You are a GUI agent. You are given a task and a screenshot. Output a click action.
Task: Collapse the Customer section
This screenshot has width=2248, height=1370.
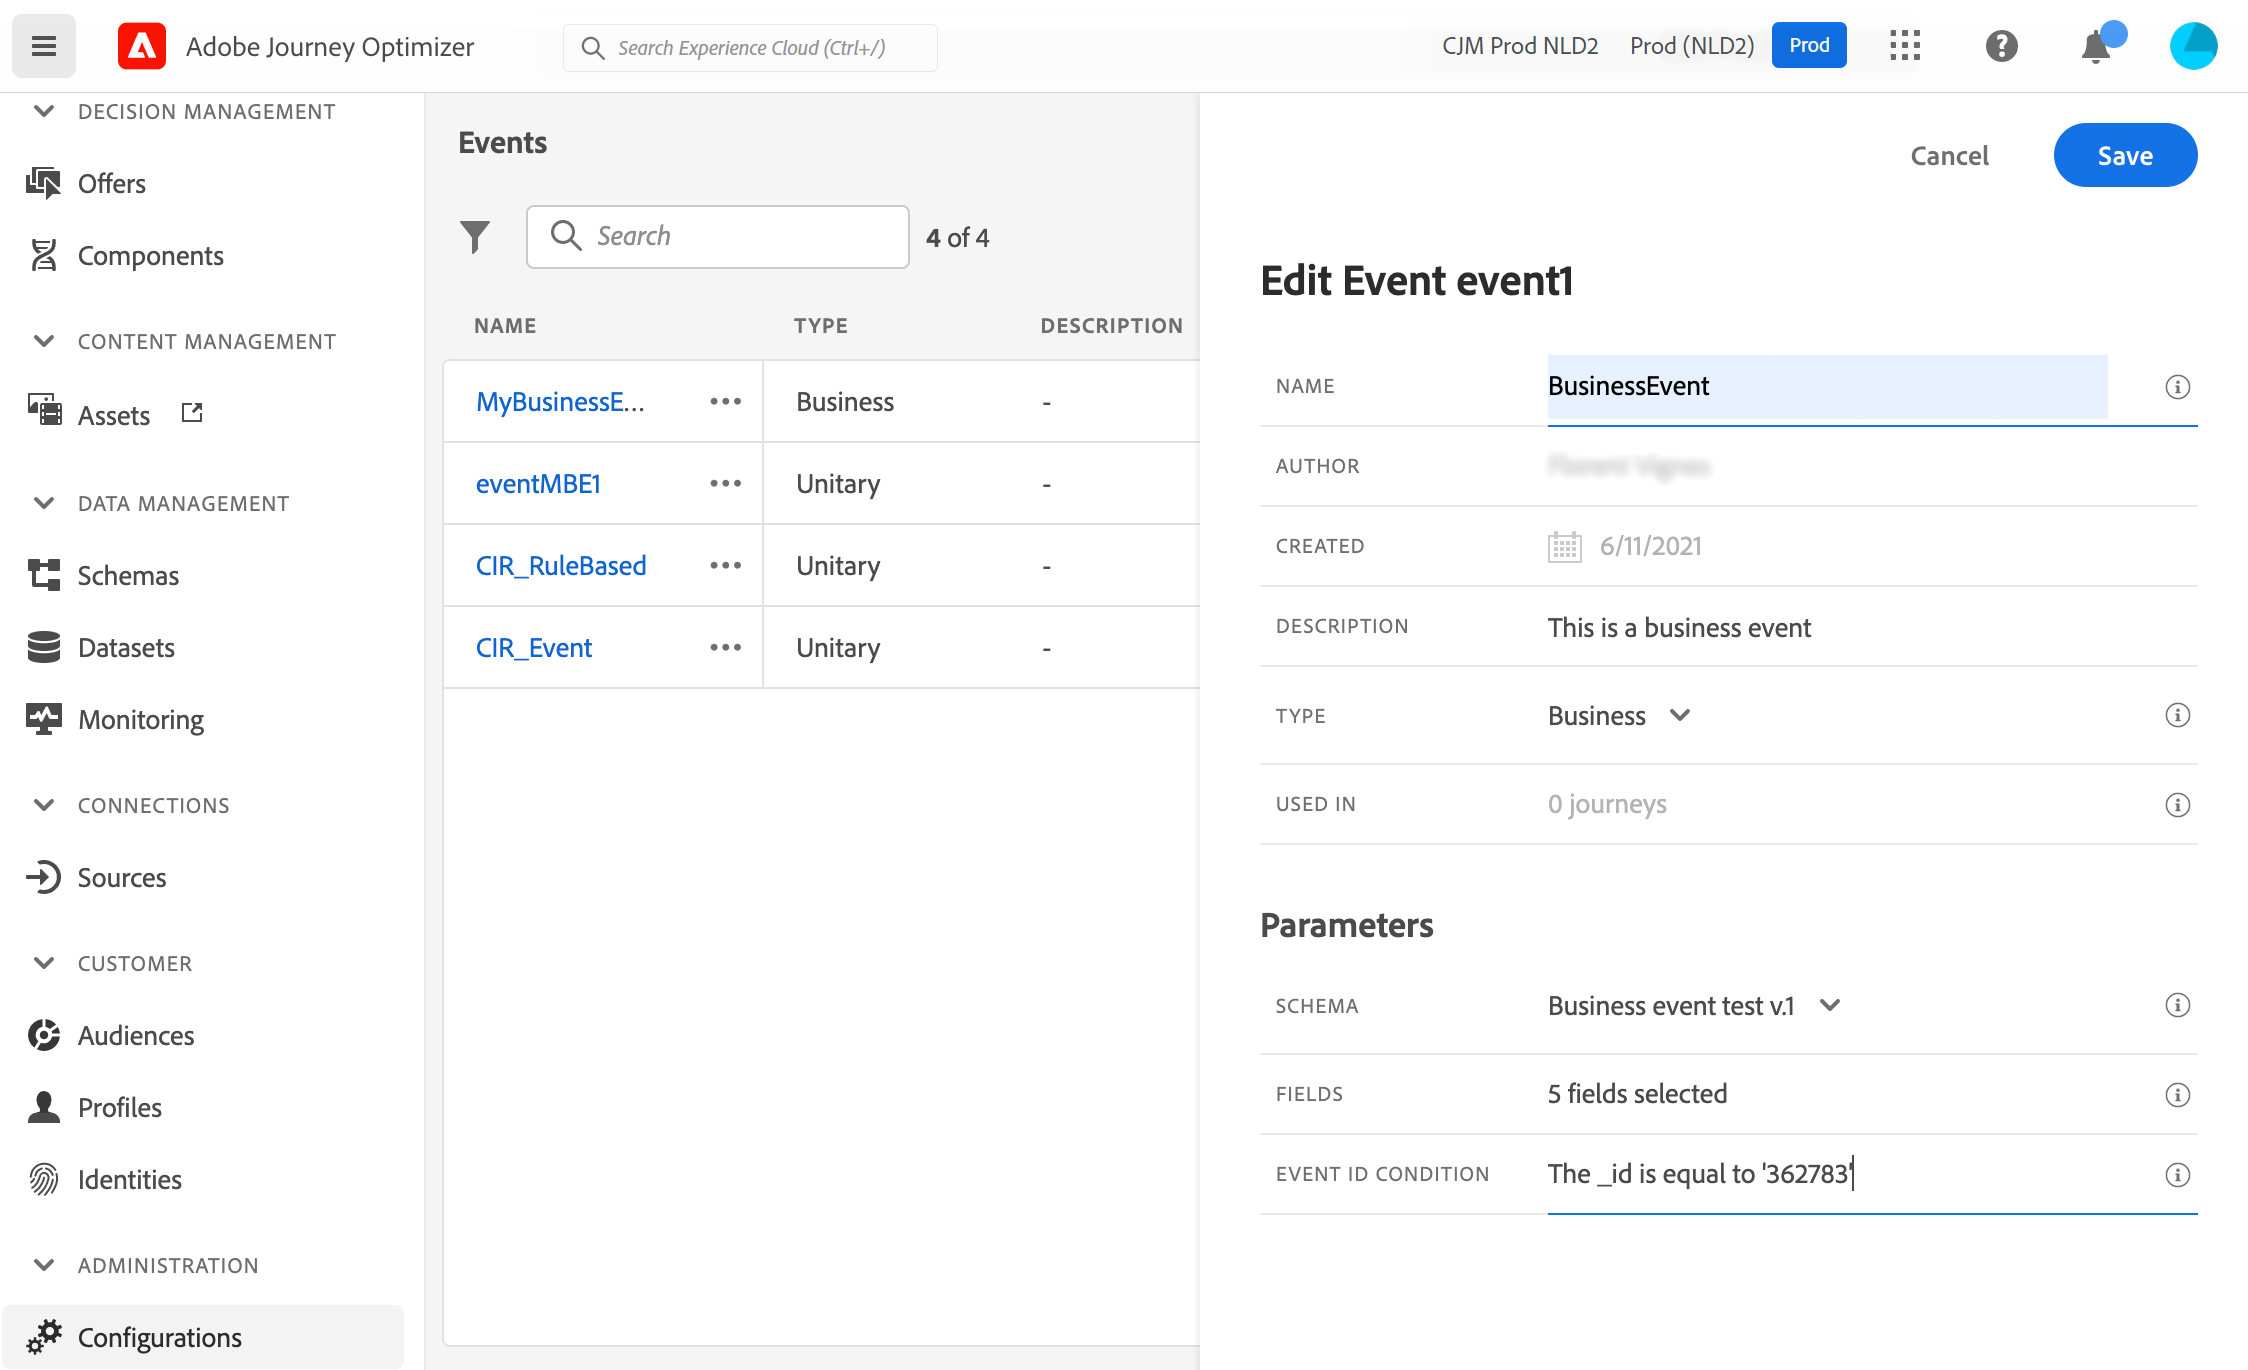click(44, 963)
